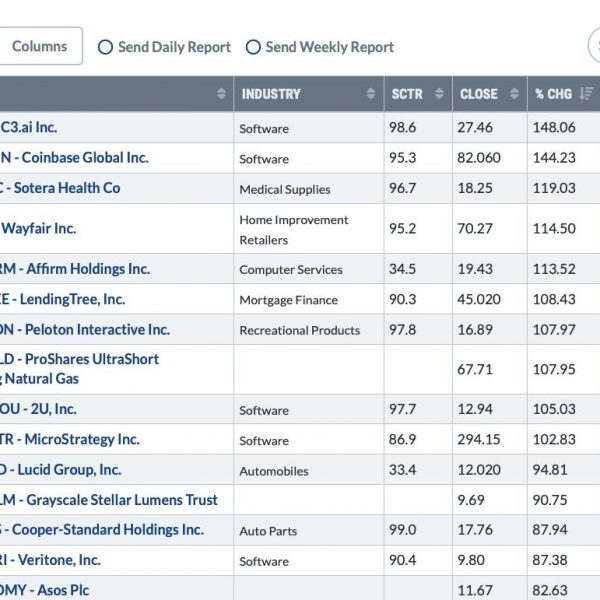The image size is (600, 600).
Task: Open Affirm Holdings Inc. link
Action: pos(75,269)
